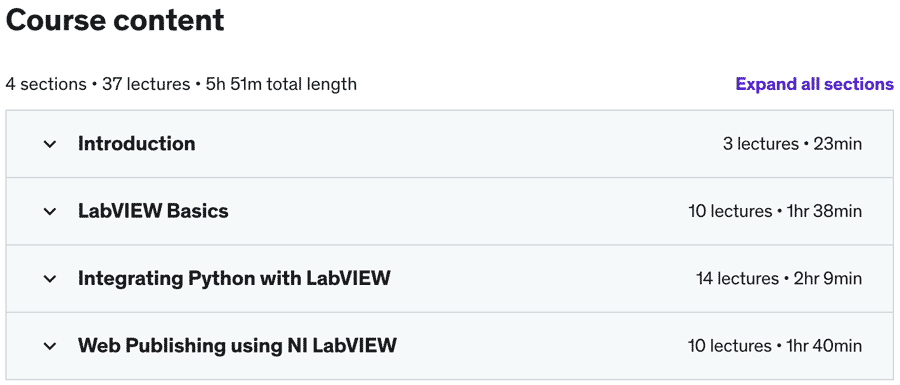
Task: Click the 3 lectures count label
Action: 761,144
